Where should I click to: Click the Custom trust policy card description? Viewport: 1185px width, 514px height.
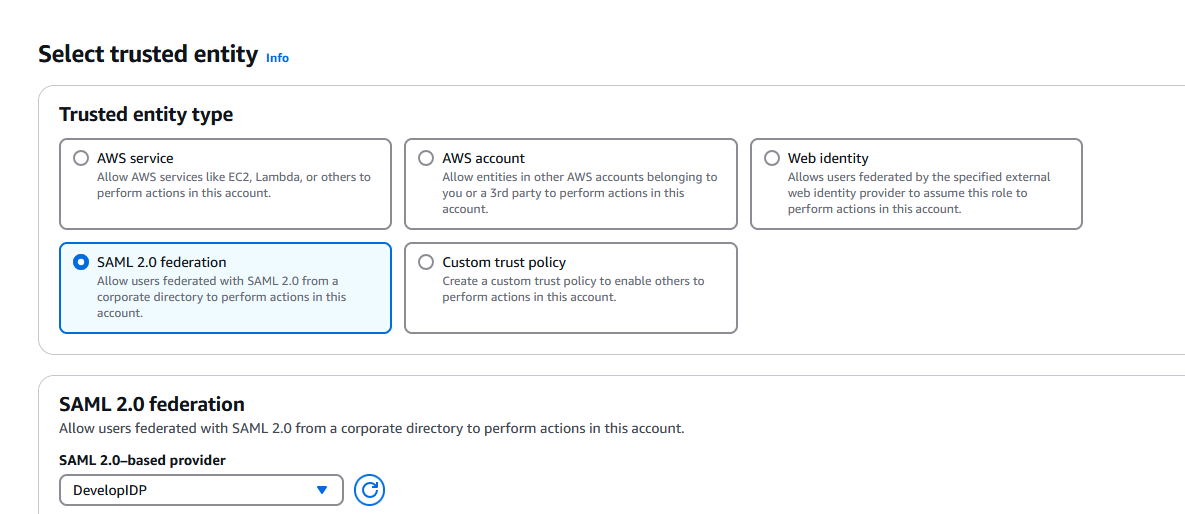coord(573,289)
